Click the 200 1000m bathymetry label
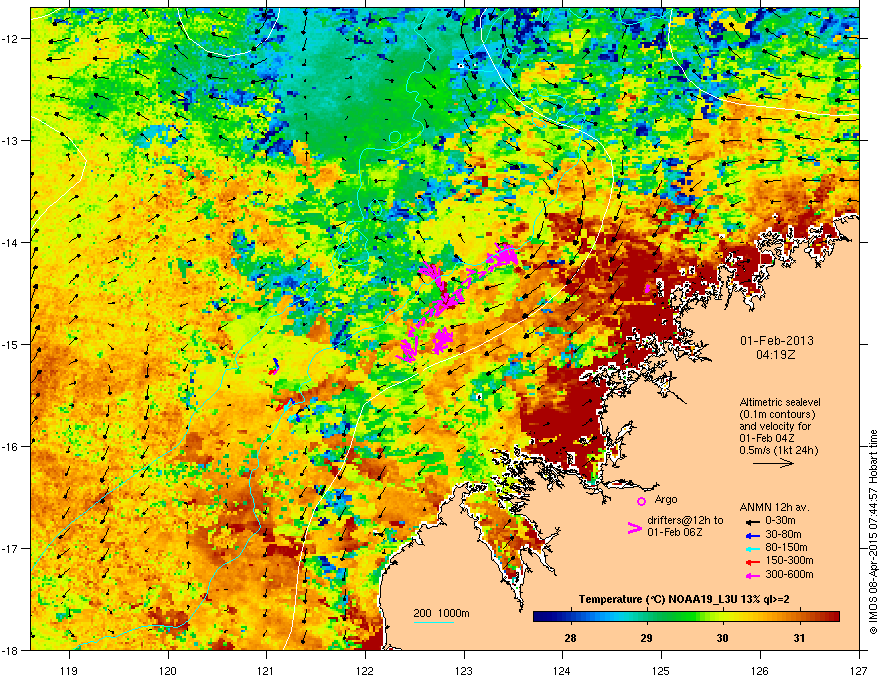 tap(441, 613)
